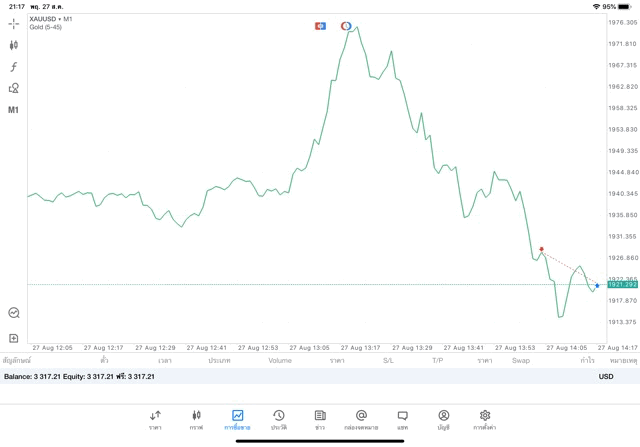Open the Mailbox (กล่องจดหมาย) tab
Image resolution: width=640 pixels, height=447 pixels.
tap(361, 419)
